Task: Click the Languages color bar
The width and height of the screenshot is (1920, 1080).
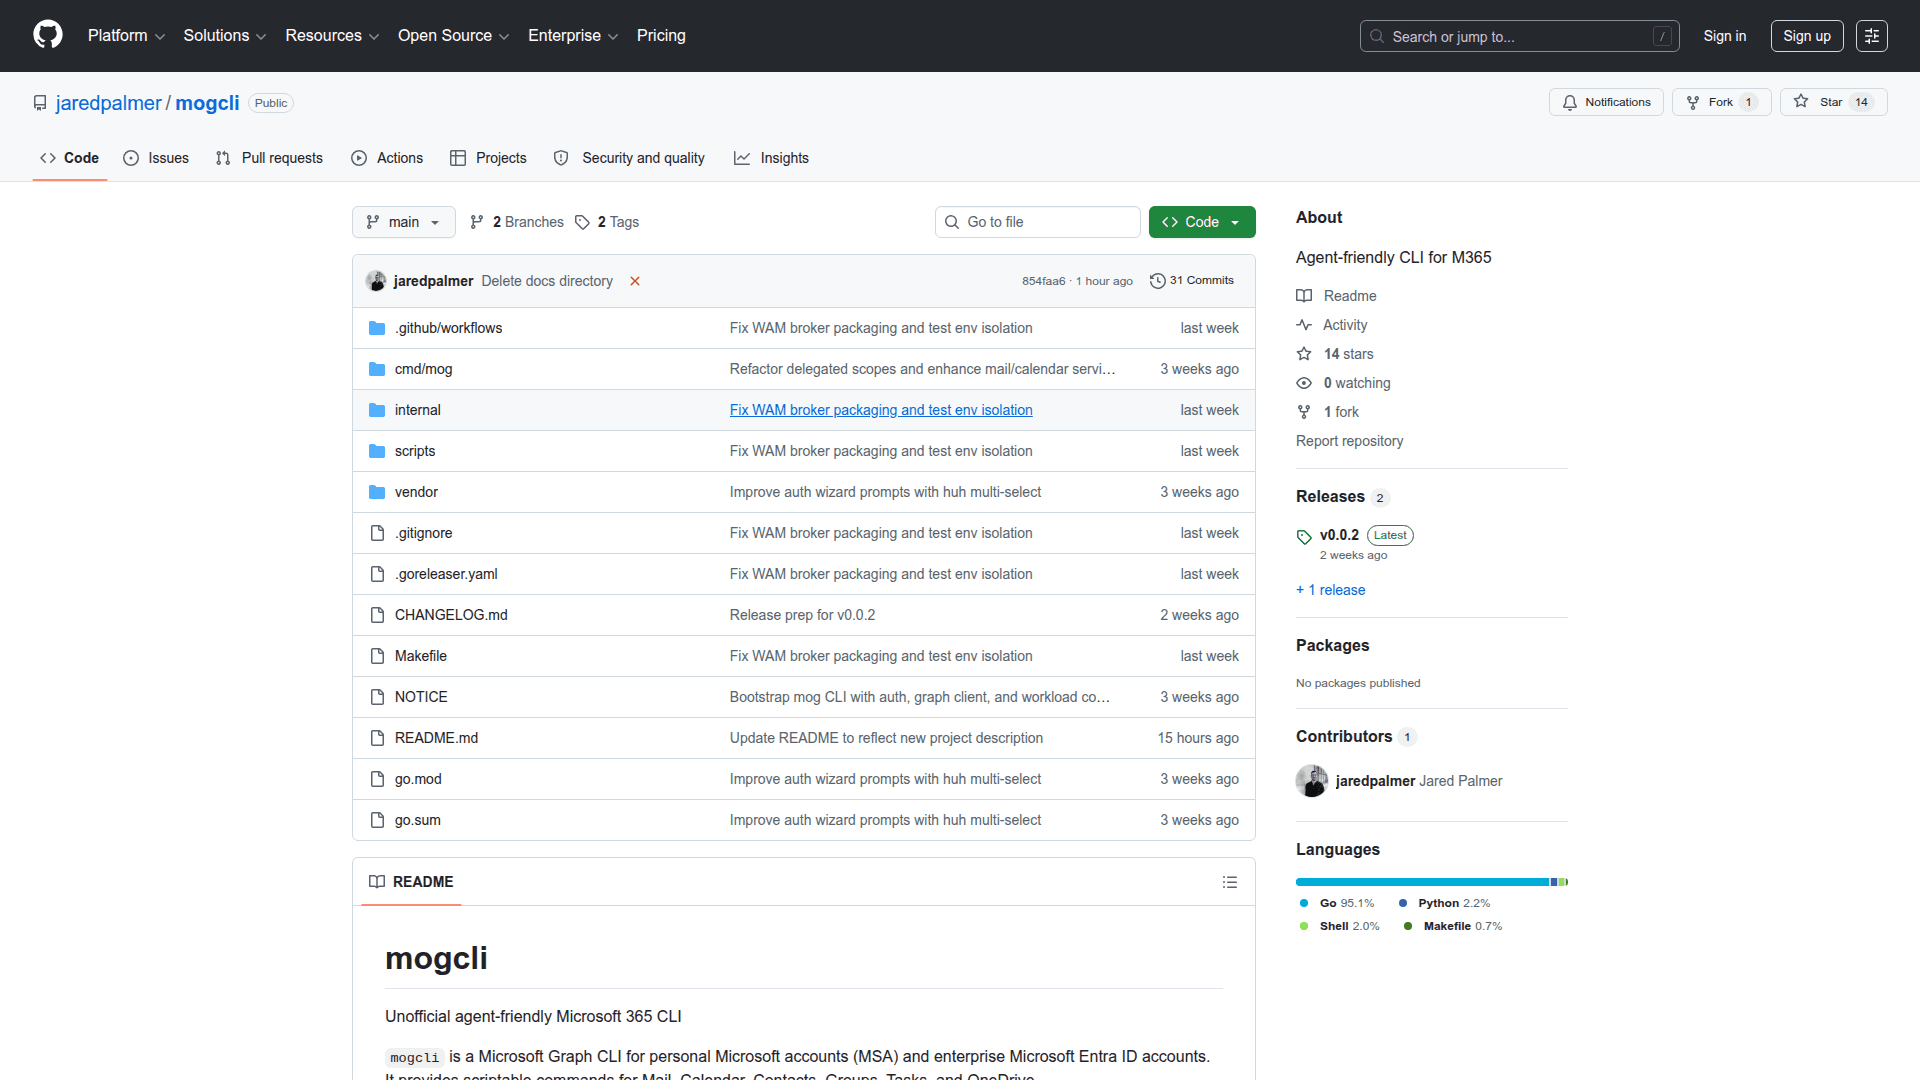Action: [x=1430, y=882]
